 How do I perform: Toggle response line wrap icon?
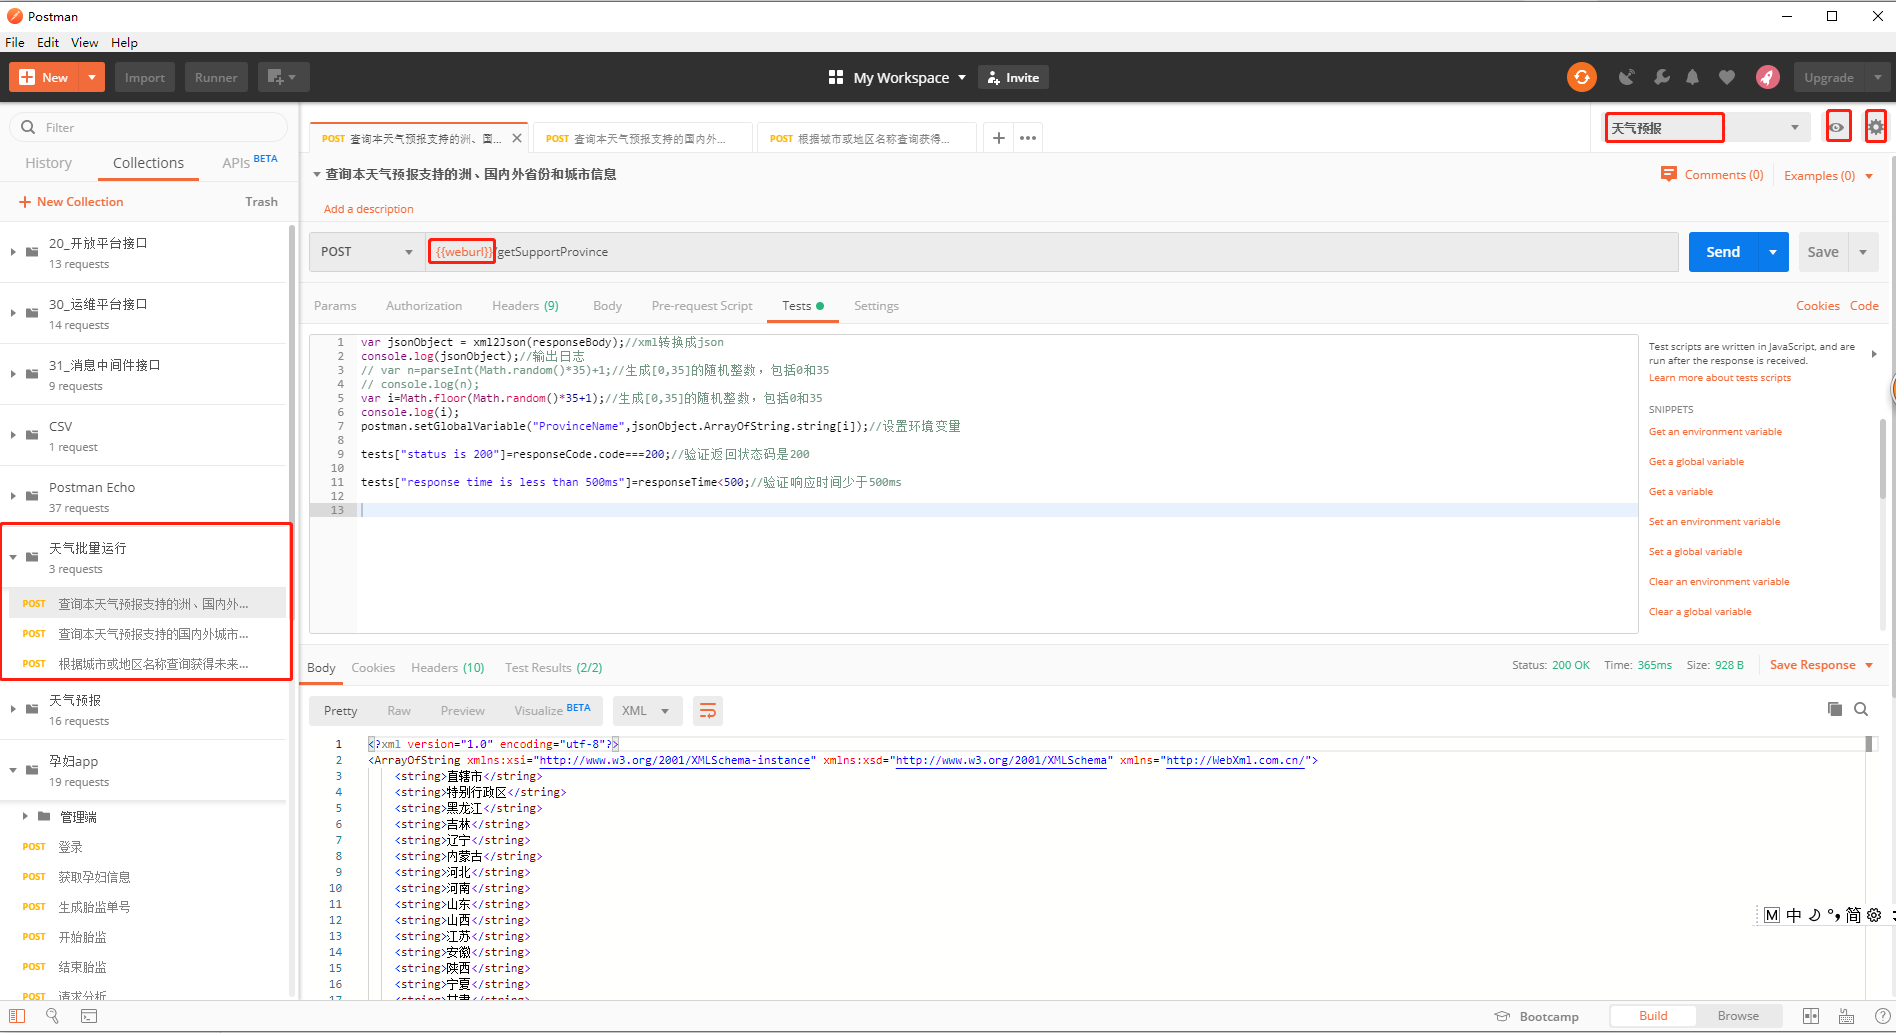708,711
